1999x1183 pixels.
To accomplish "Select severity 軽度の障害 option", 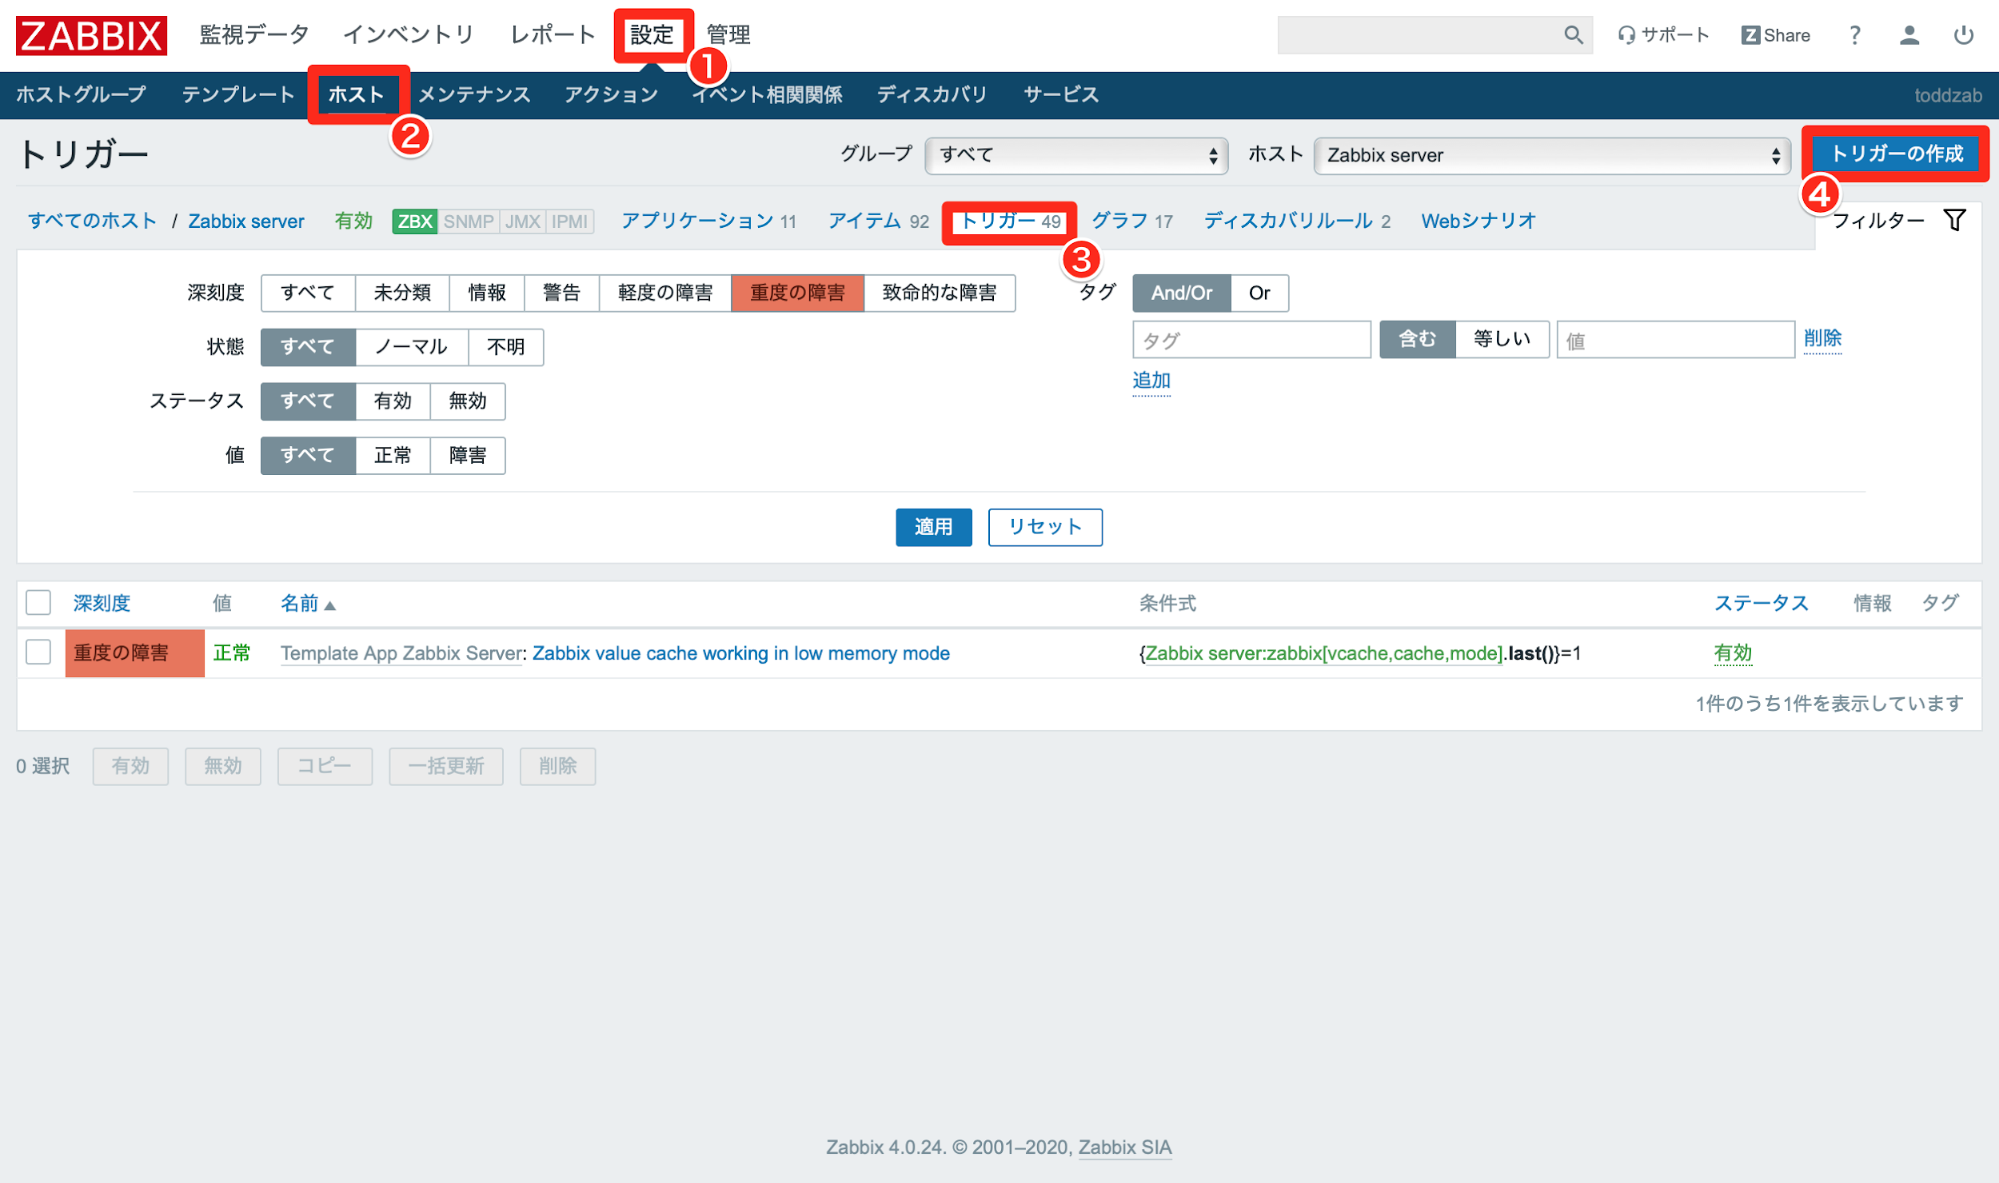I will (x=665, y=293).
